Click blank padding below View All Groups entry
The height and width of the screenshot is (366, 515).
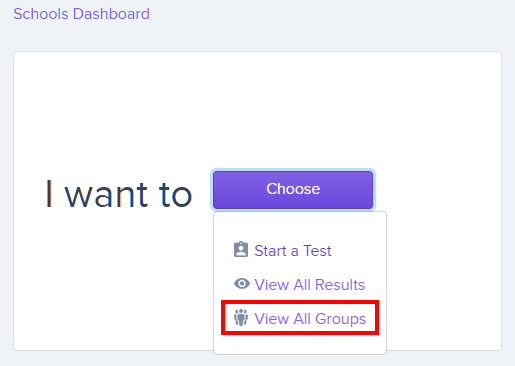300,344
